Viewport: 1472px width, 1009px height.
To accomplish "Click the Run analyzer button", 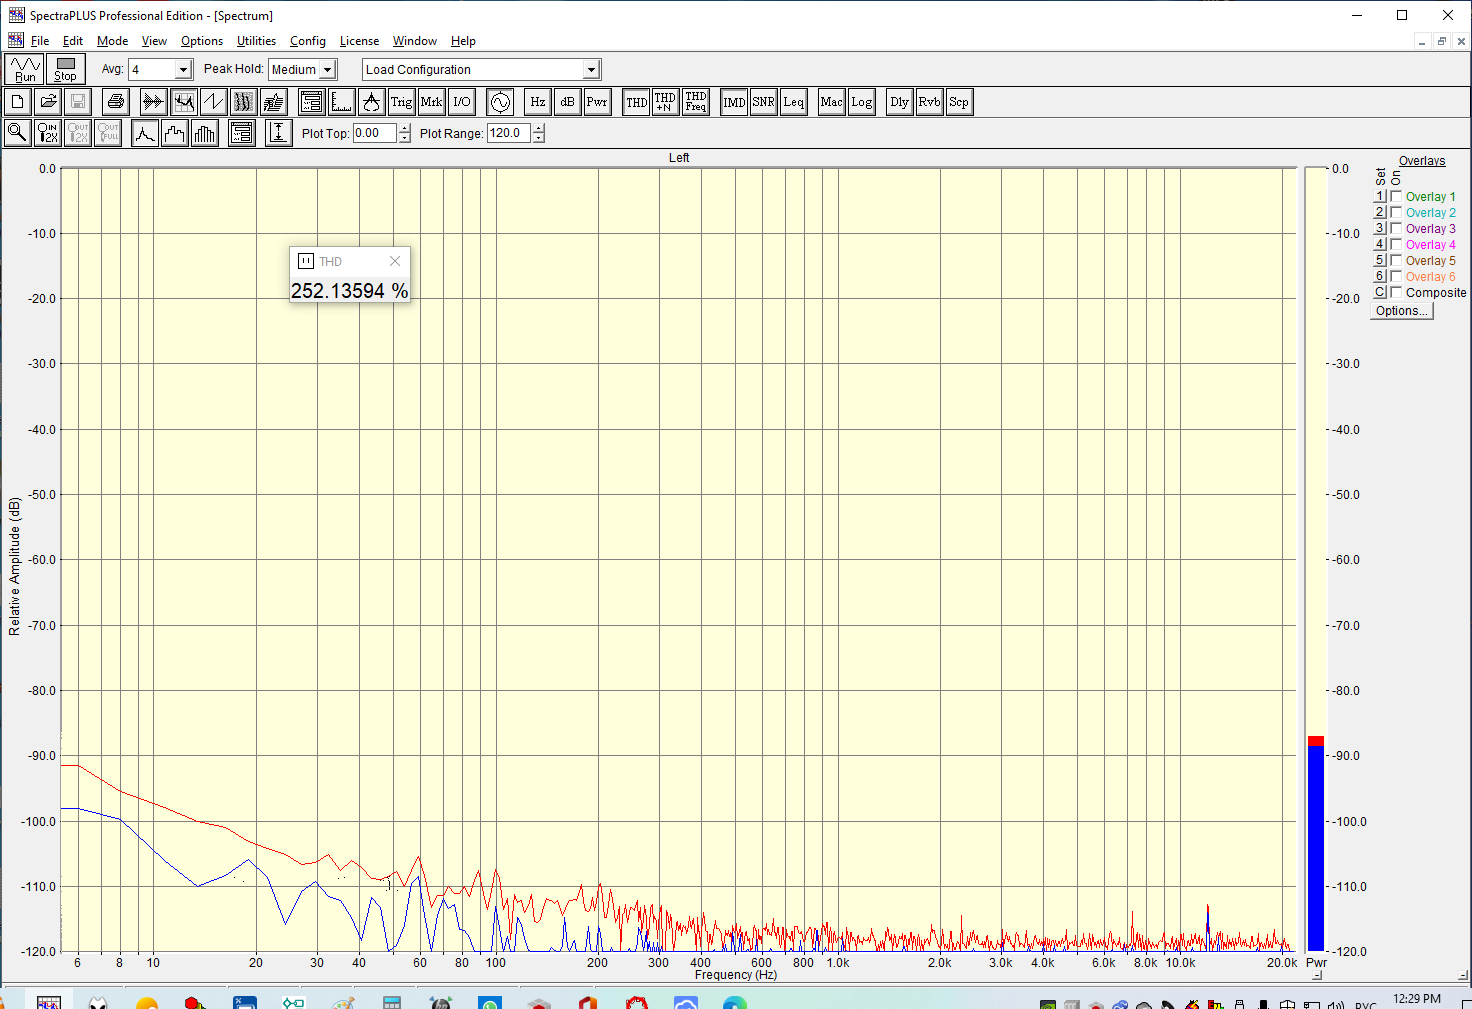I will (x=25, y=69).
